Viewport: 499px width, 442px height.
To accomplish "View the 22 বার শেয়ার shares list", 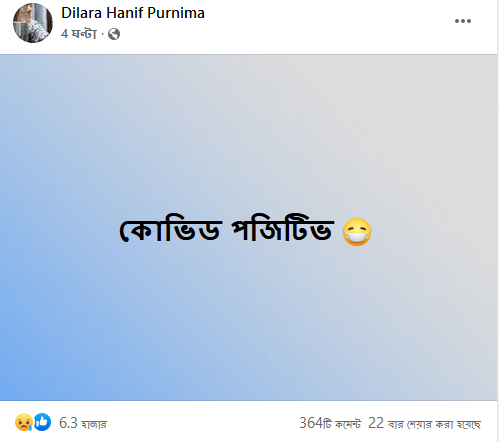I will coord(424,423).
